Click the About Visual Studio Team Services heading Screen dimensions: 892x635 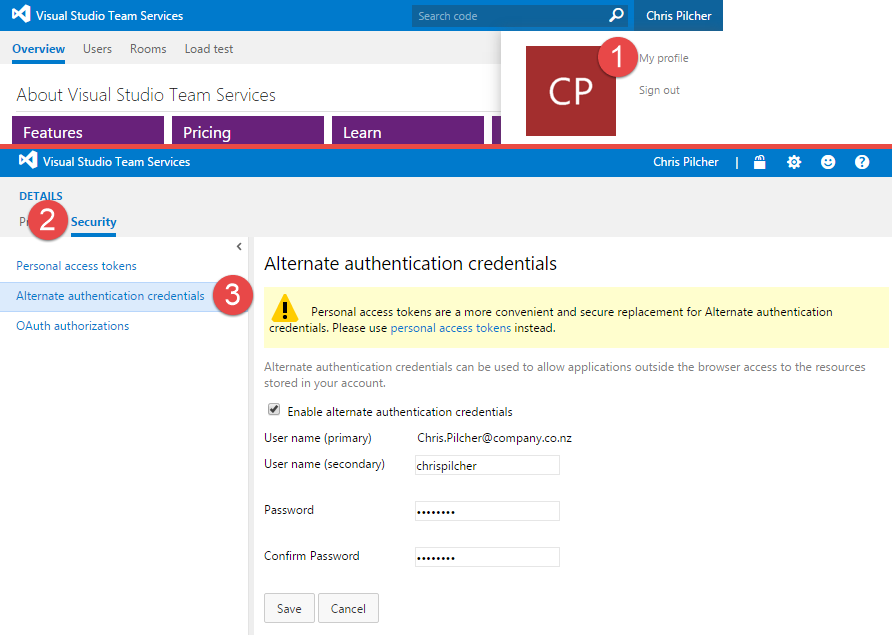coord(146,94)
